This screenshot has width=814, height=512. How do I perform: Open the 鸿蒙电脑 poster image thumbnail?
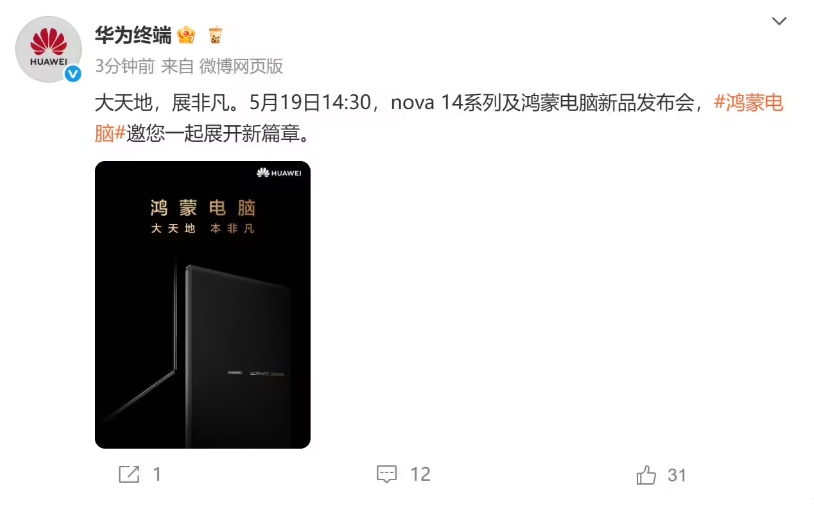coord(202,305)
